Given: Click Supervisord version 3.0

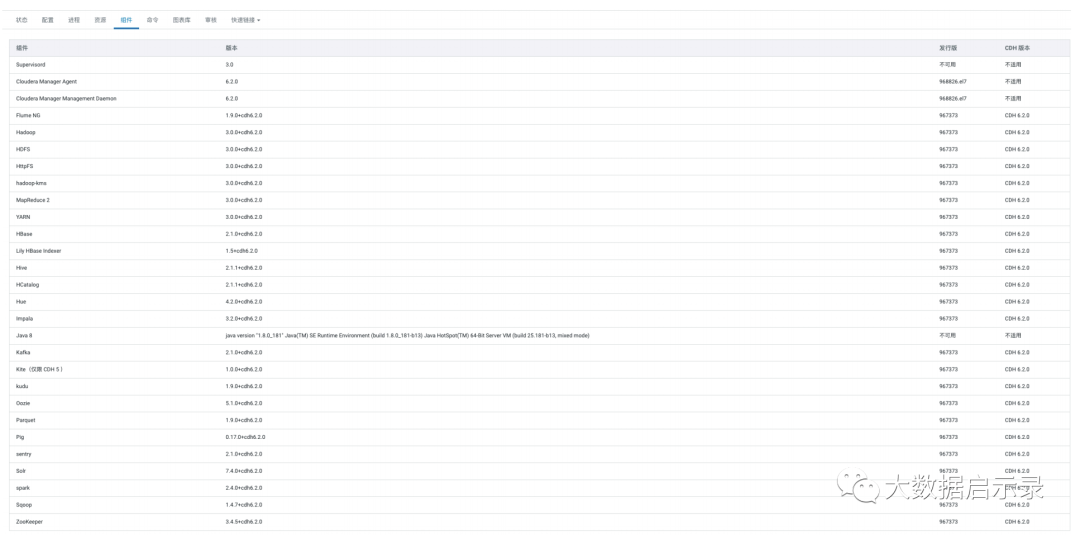Looking at the screenshot, I should pos(229,65).
